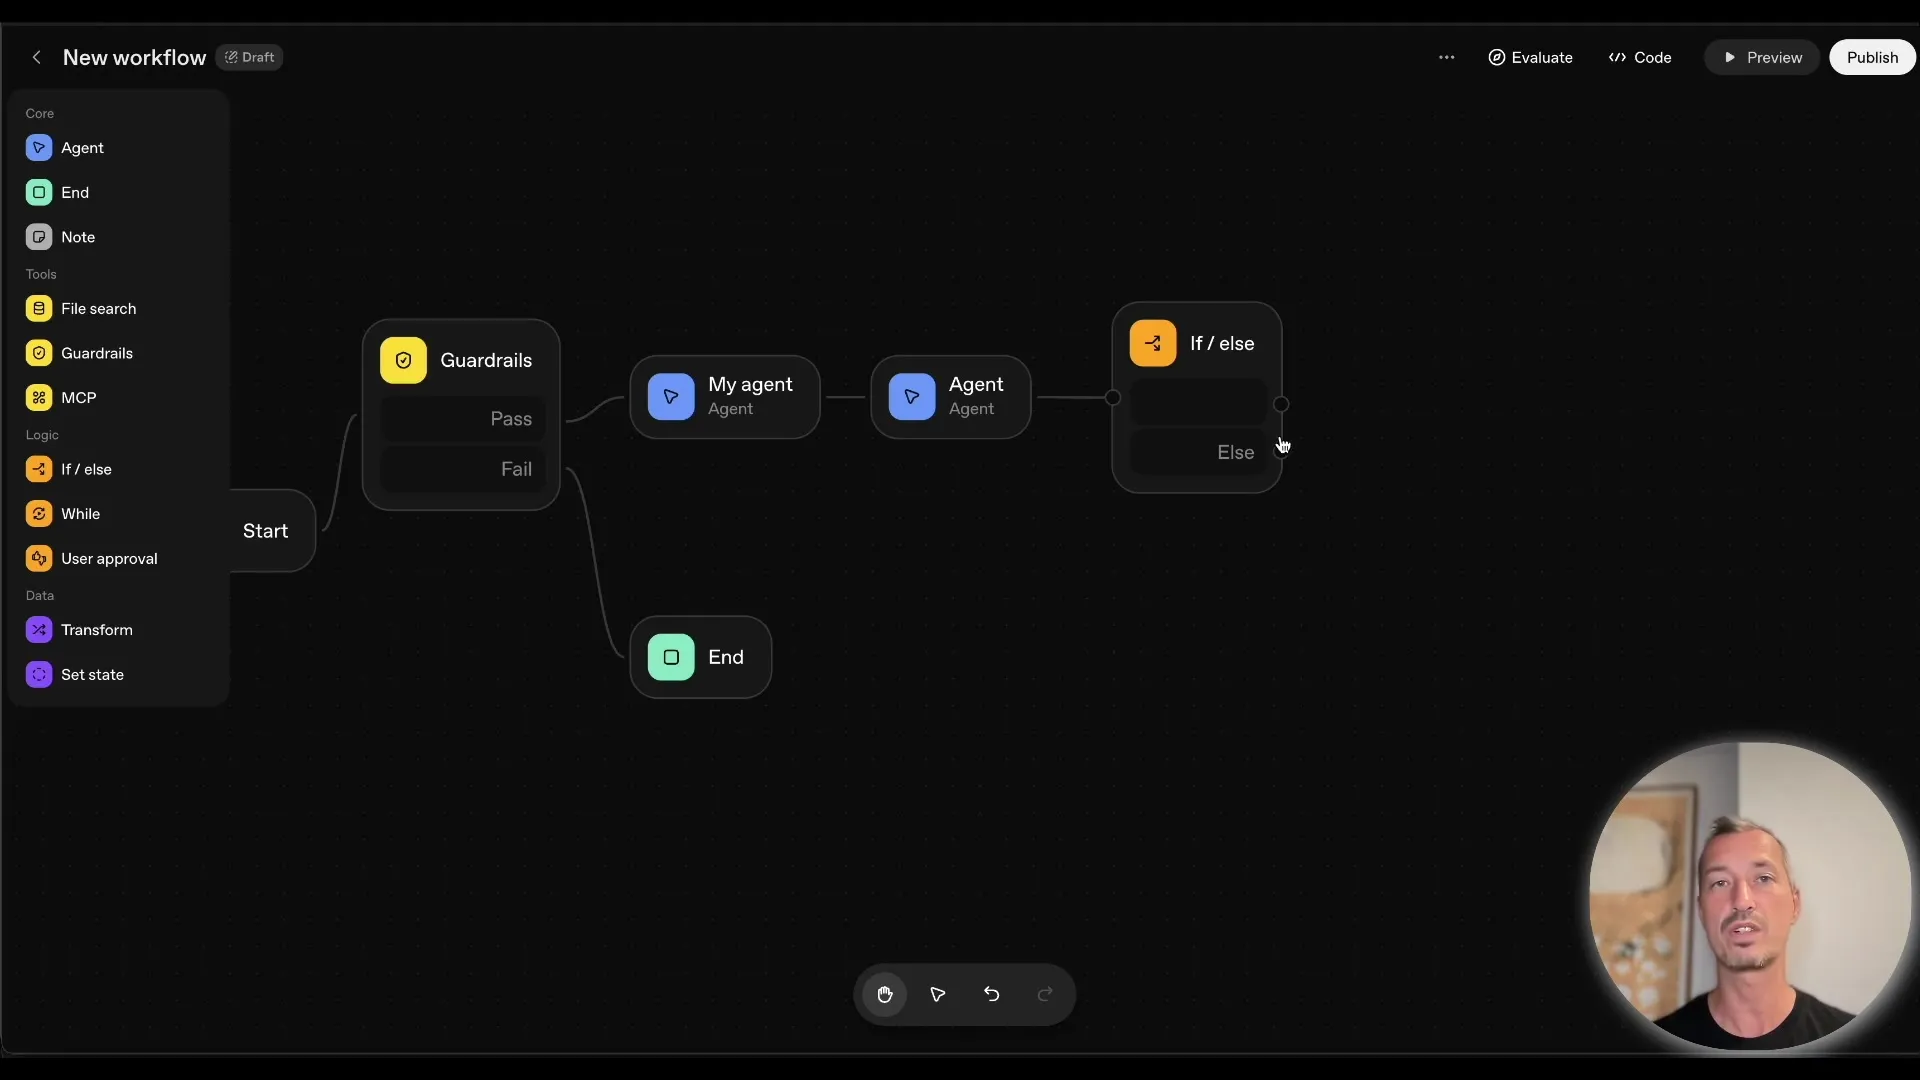Image resolution: width=1920 pixels, height=1080 pixels.
Task: Select the Set state icon
Action: [38, 674]
